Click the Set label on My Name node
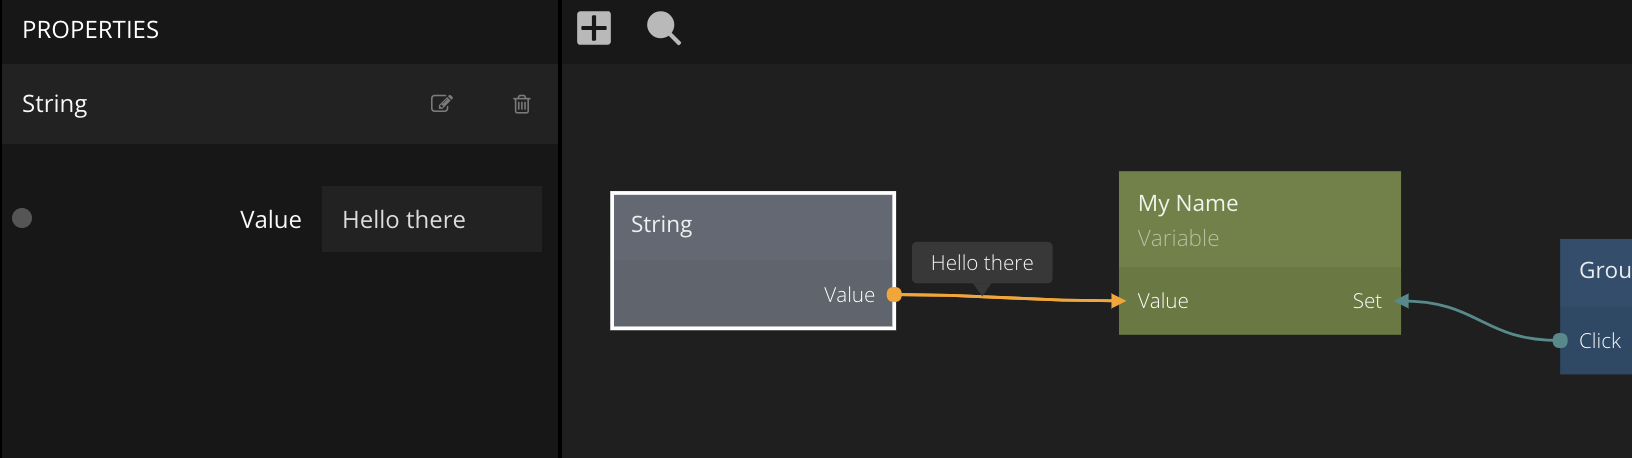Image resolution: width=1632 pixels, height=458 pixels. [1366, 301]
